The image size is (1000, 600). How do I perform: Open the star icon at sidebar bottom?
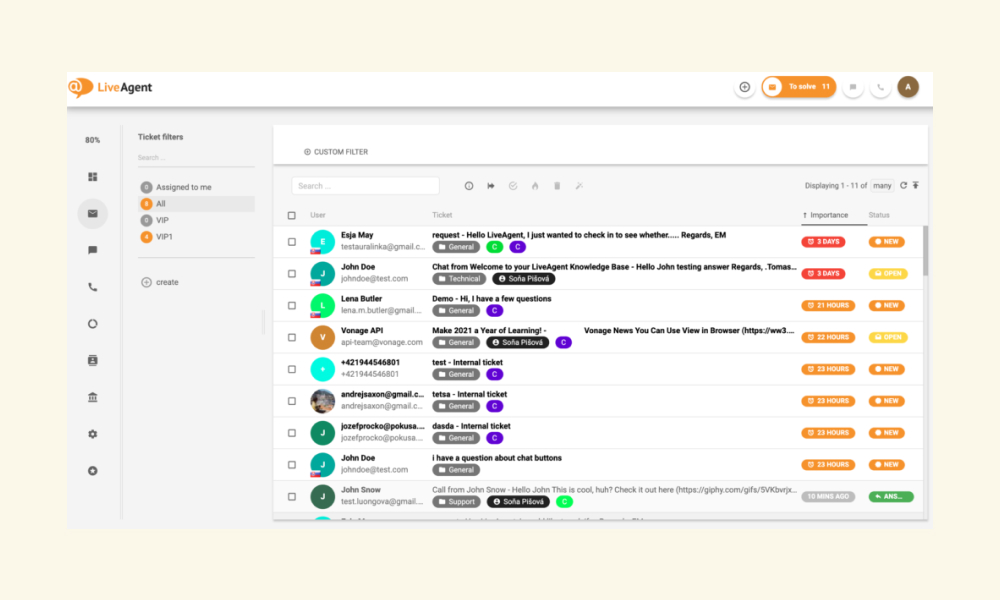[x=92, y=471]
